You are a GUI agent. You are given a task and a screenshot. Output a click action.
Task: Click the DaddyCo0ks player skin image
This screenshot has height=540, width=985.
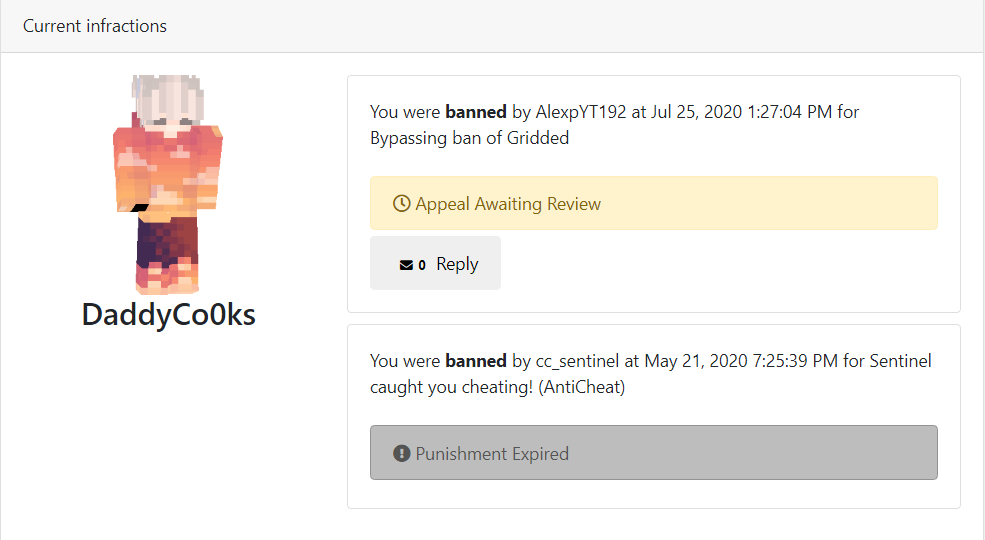tap(168, 185)
